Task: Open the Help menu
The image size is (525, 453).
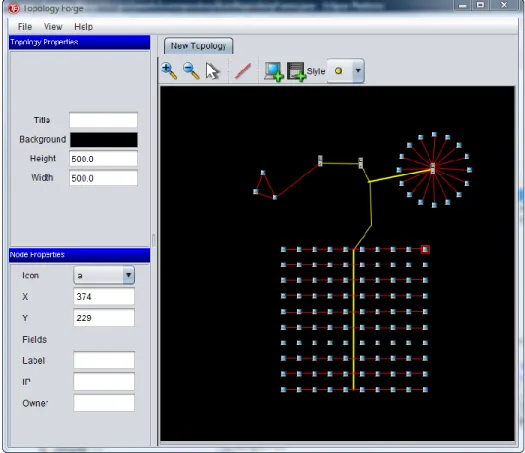Action: (83, 26)
